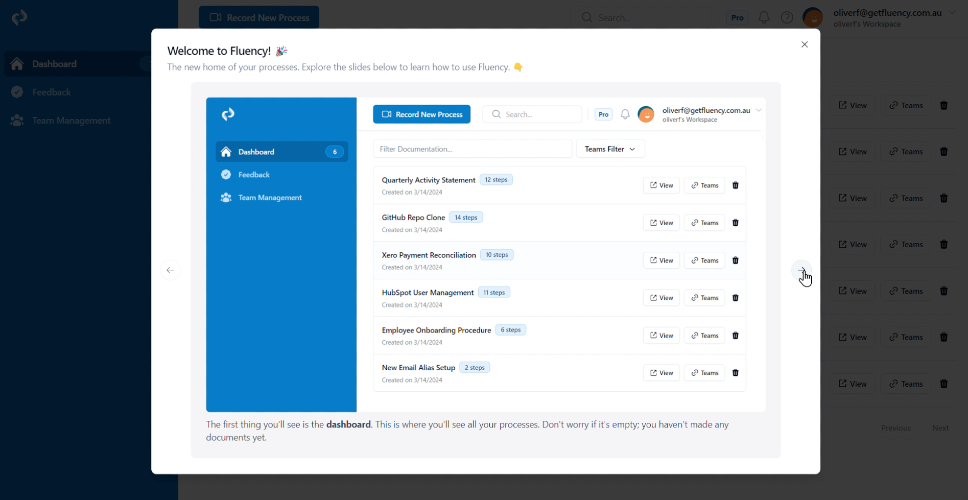
Task: Close the Welcome to Fluency dialog
Action: (x=804, y=44)
